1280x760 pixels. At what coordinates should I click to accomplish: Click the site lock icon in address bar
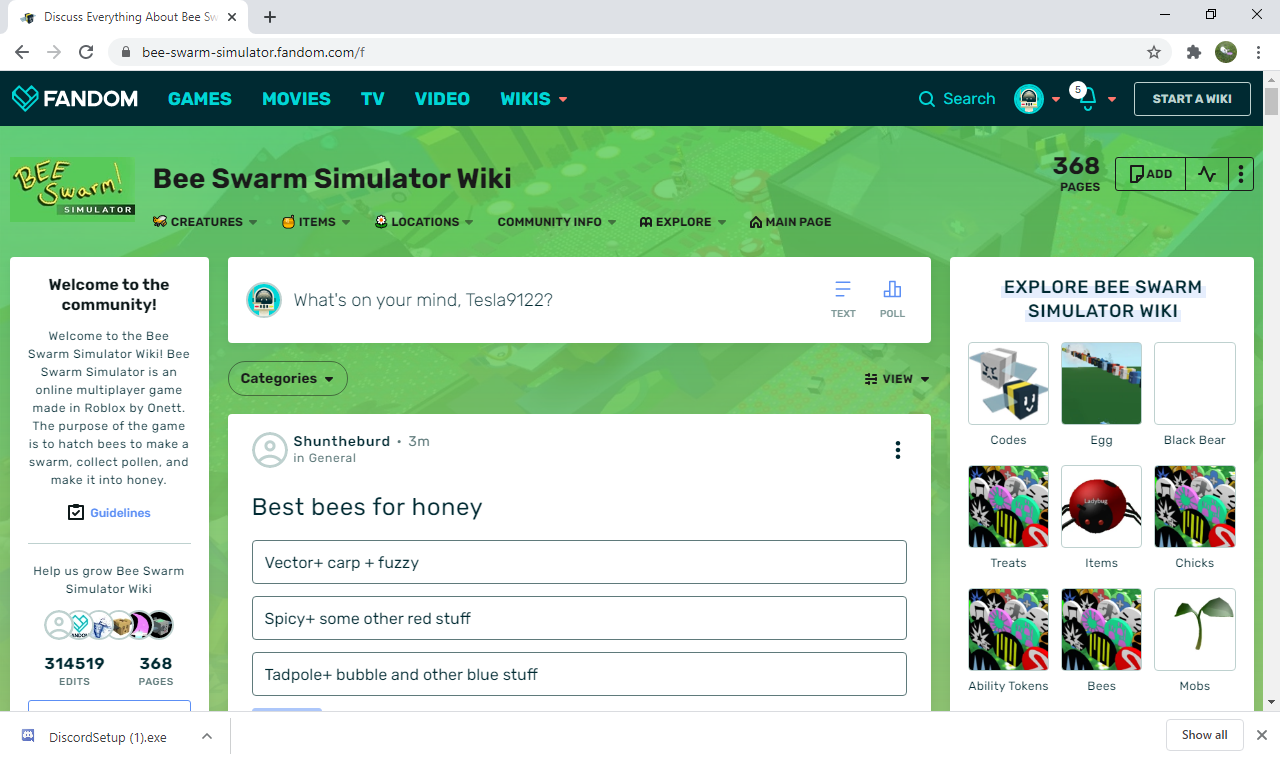126,52
